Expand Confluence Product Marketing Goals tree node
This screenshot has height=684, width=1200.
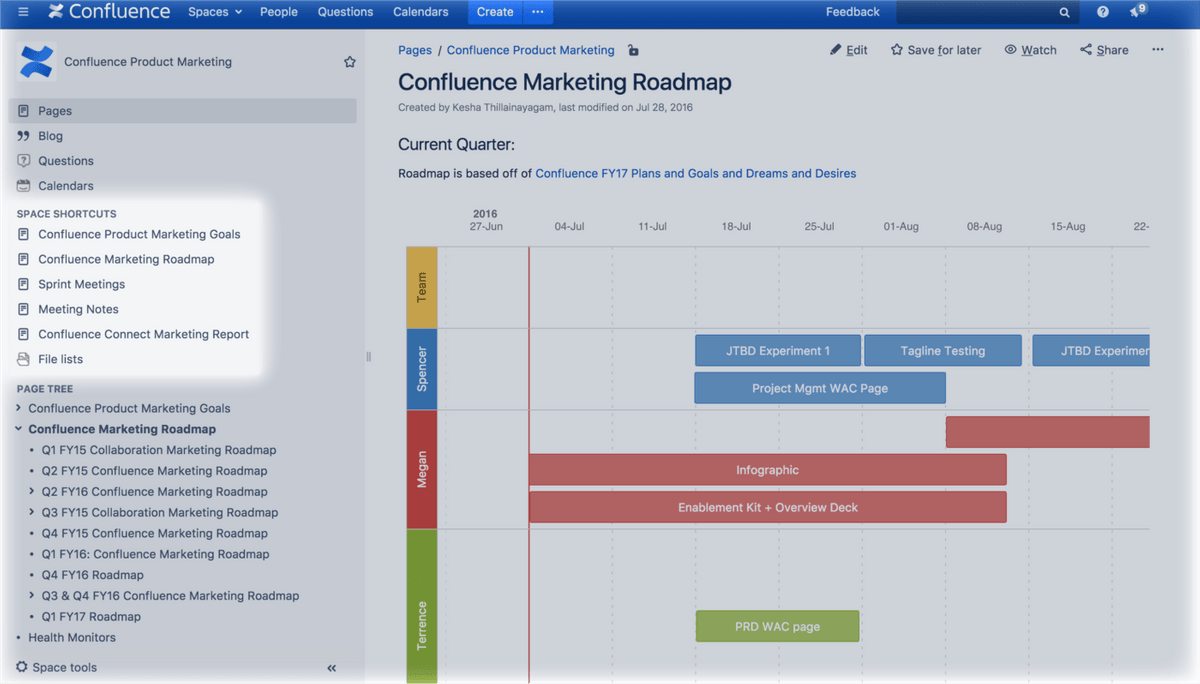pyautogui.click(x=19, y=408)
